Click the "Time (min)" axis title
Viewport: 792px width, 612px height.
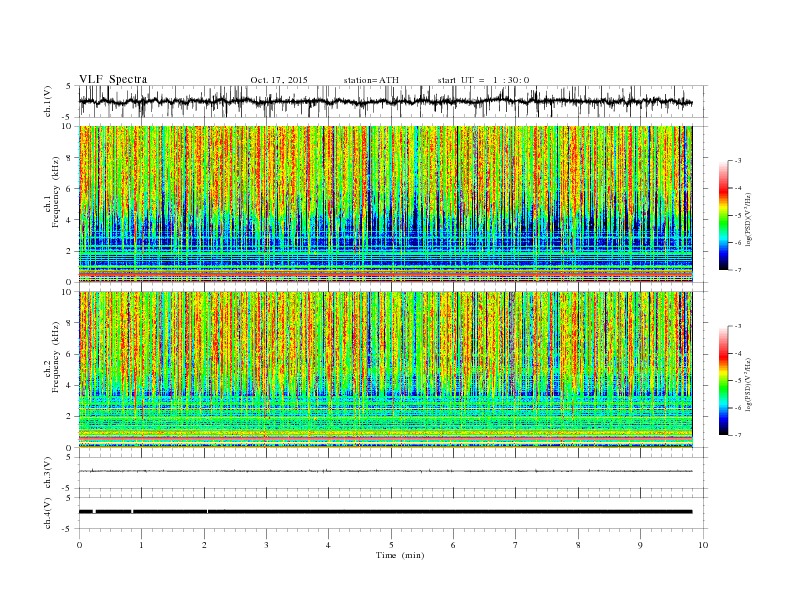400,555
